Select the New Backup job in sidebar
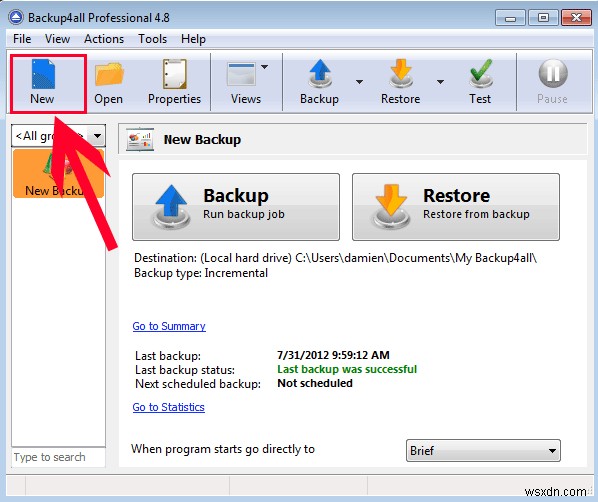This screenshot has height=502, width=598. (x=58, y=174)
